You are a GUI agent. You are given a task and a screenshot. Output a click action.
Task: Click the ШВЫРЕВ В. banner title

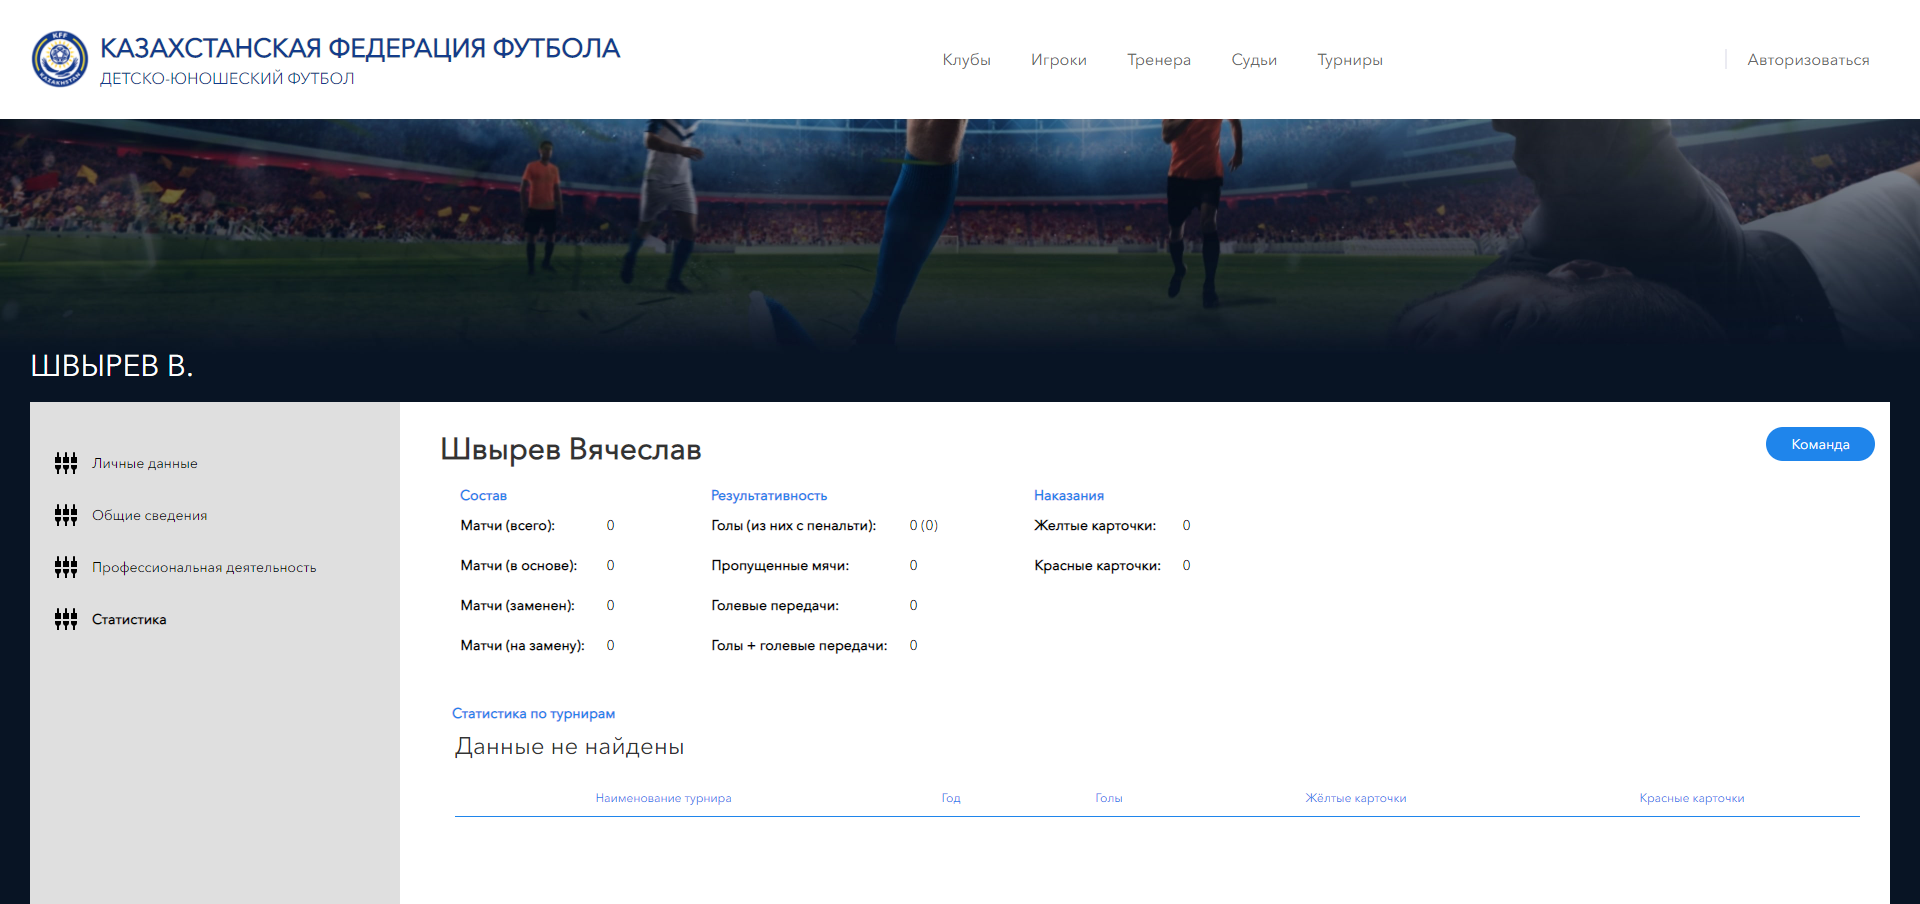pos(112,366)
